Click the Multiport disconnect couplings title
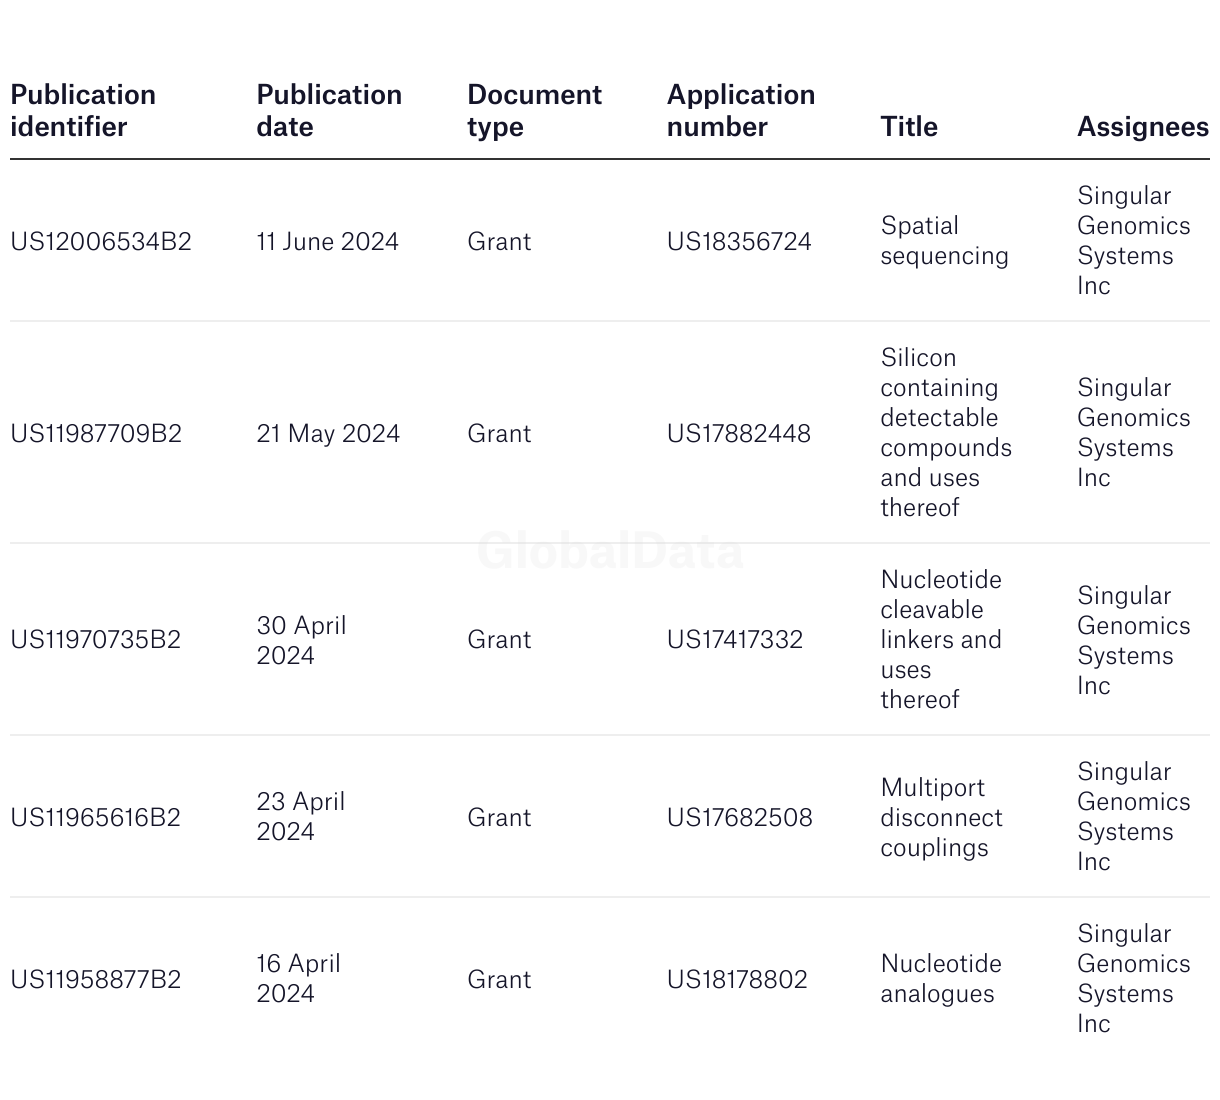Screen dimensions: 1220x1100 click(x=941, y=818)
